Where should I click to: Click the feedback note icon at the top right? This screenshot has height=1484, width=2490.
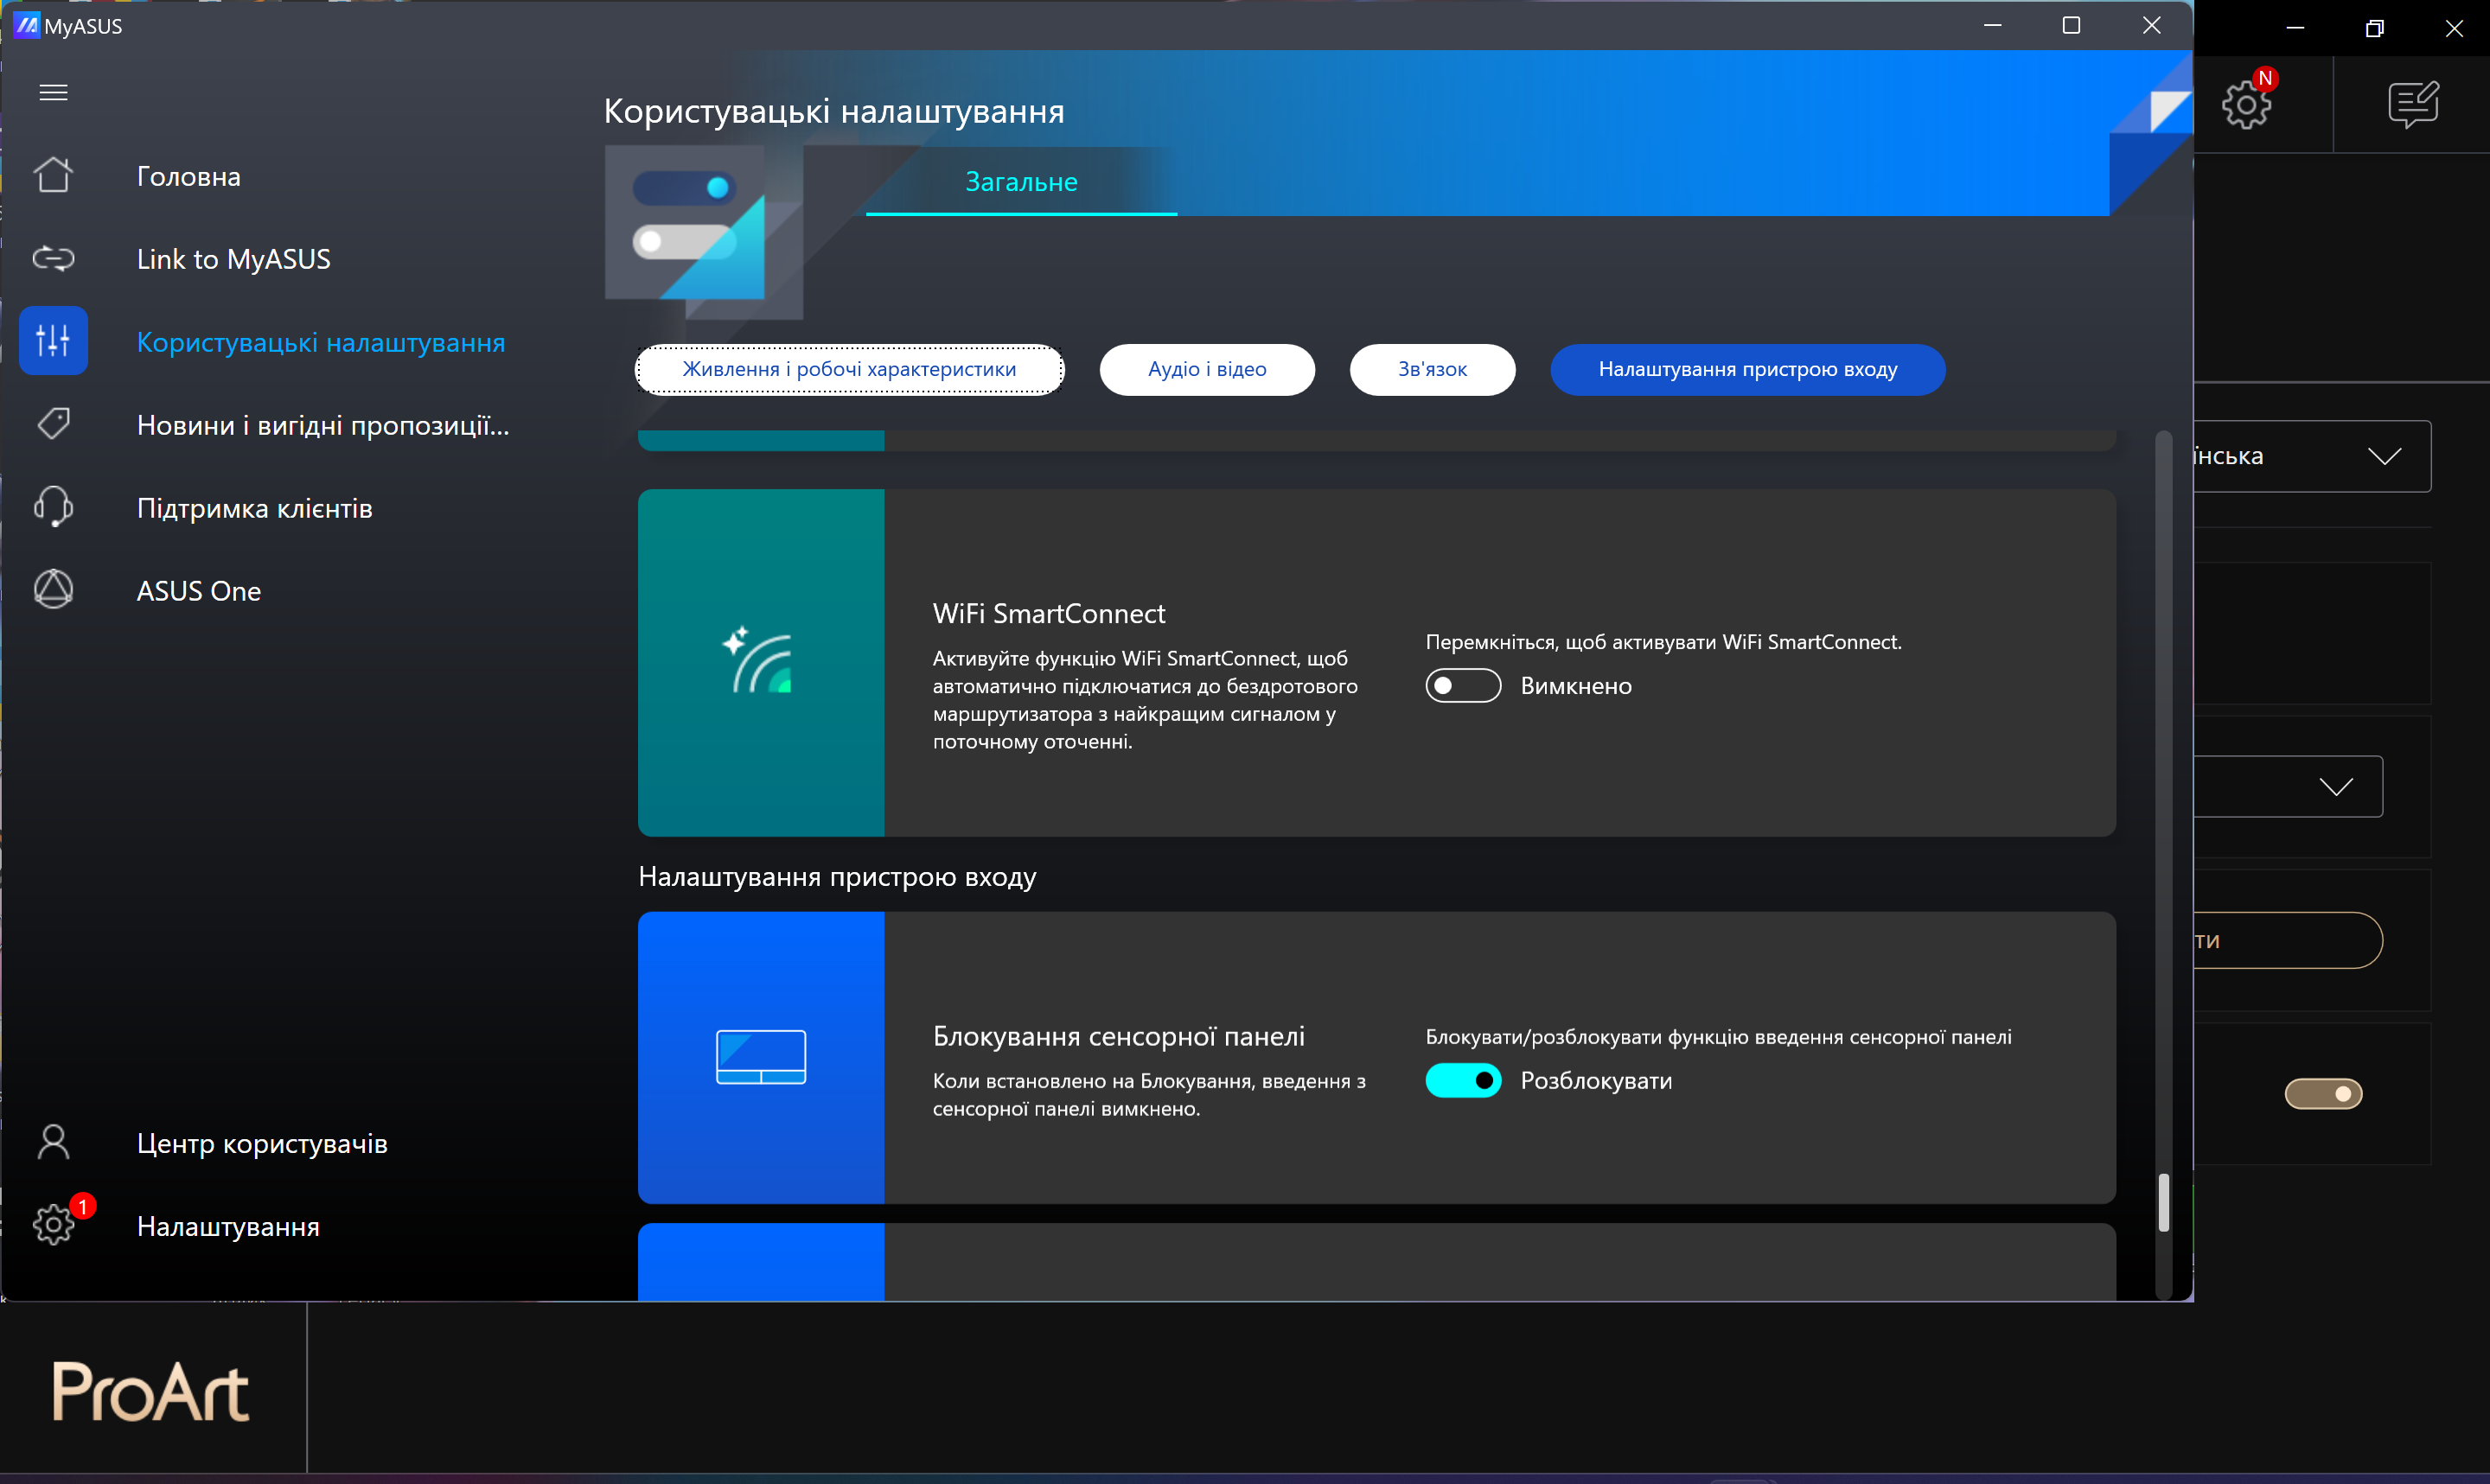(2412, 104)
